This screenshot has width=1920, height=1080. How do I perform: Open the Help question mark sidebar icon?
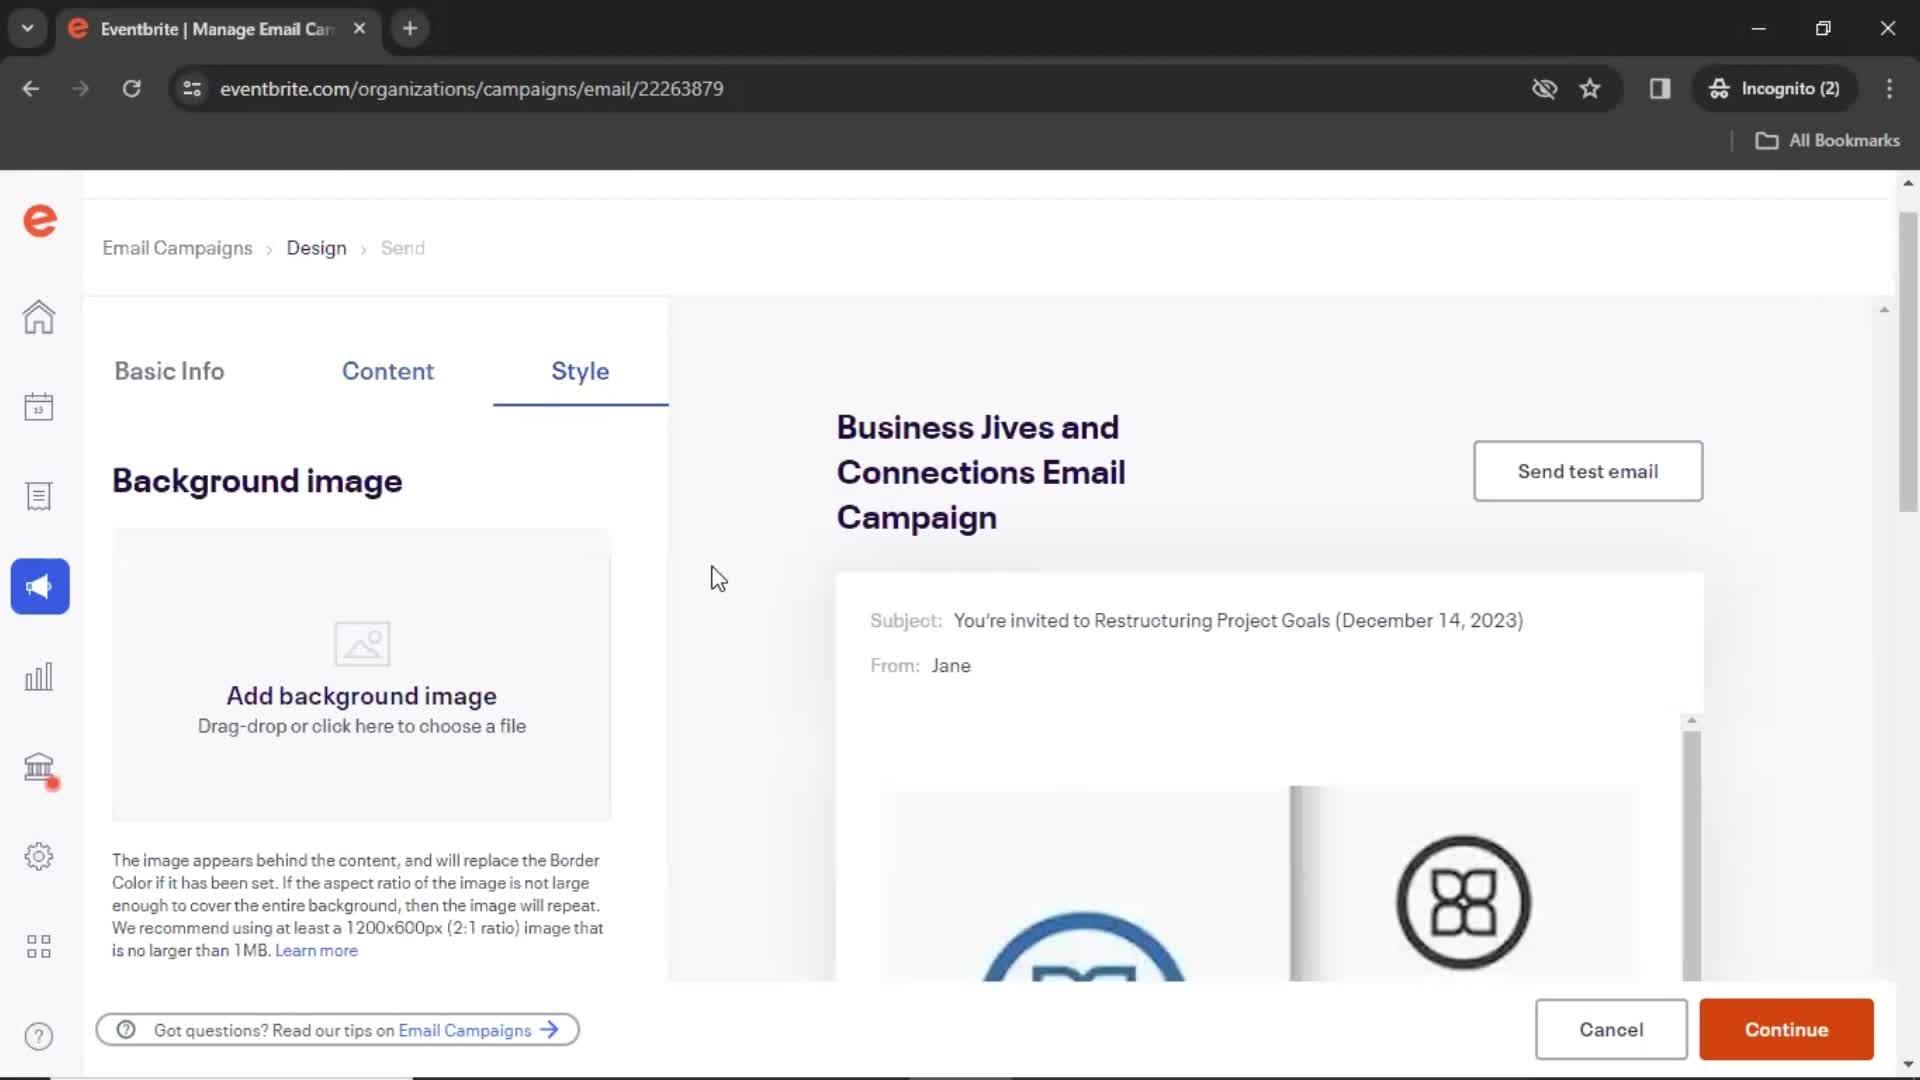tap(39, 1036)
